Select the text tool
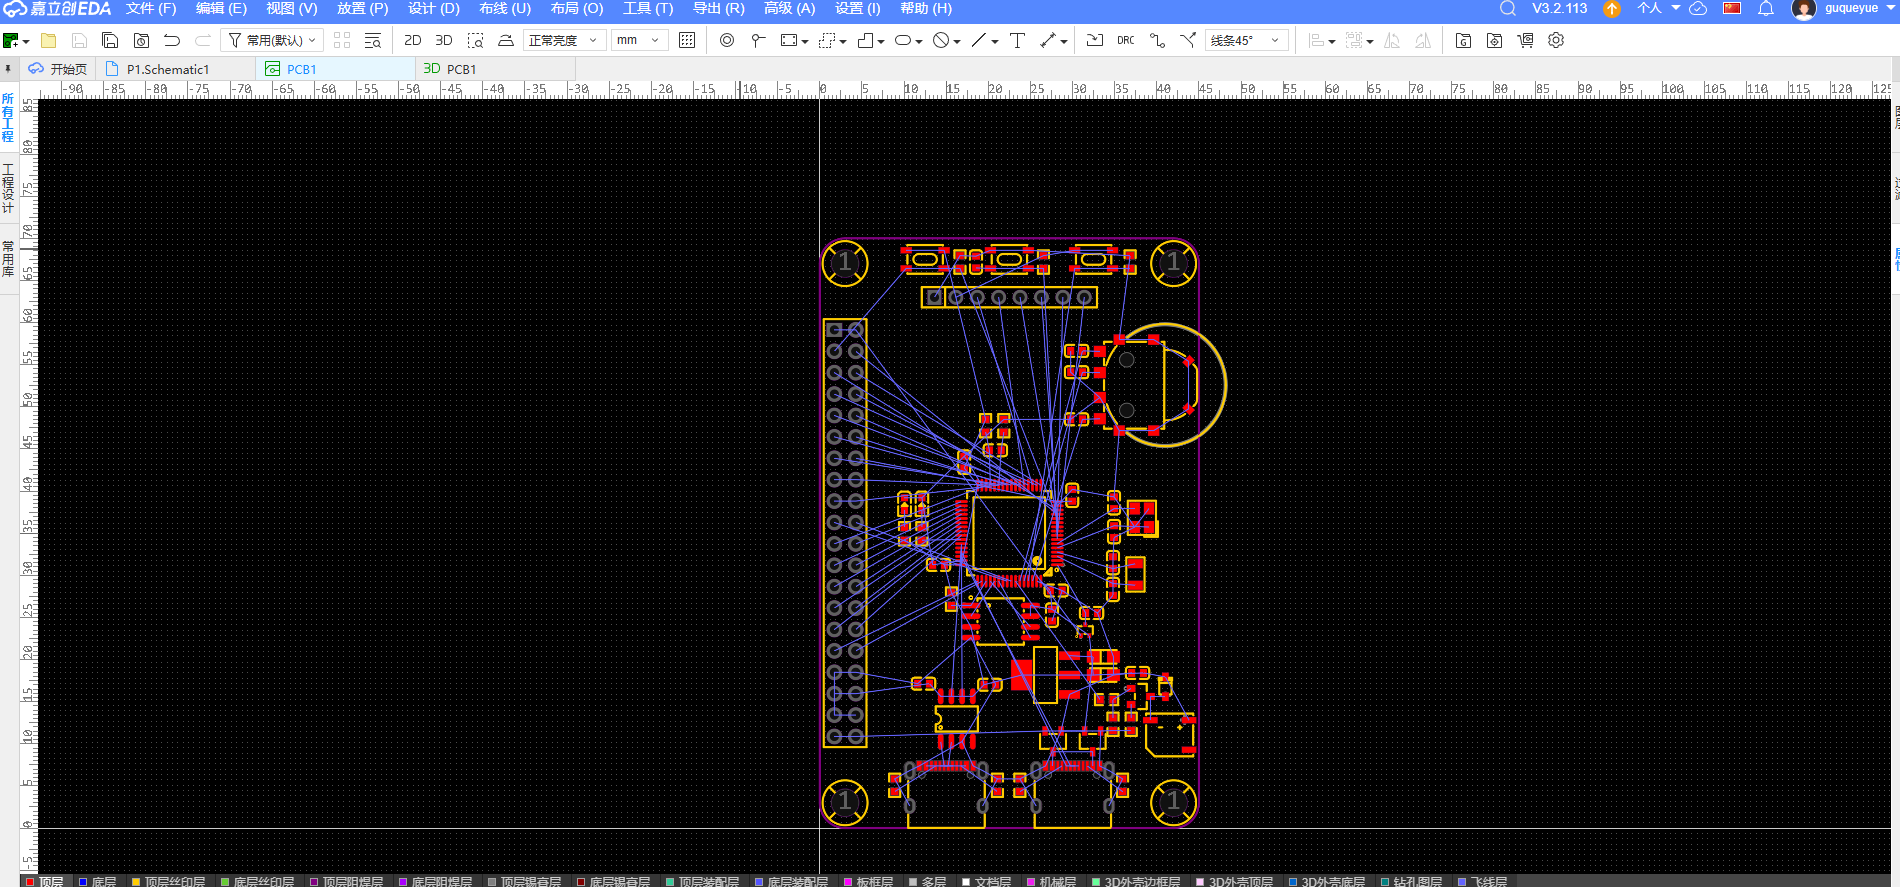This screenshot has height=887, width=1900. pos(1017,41)
